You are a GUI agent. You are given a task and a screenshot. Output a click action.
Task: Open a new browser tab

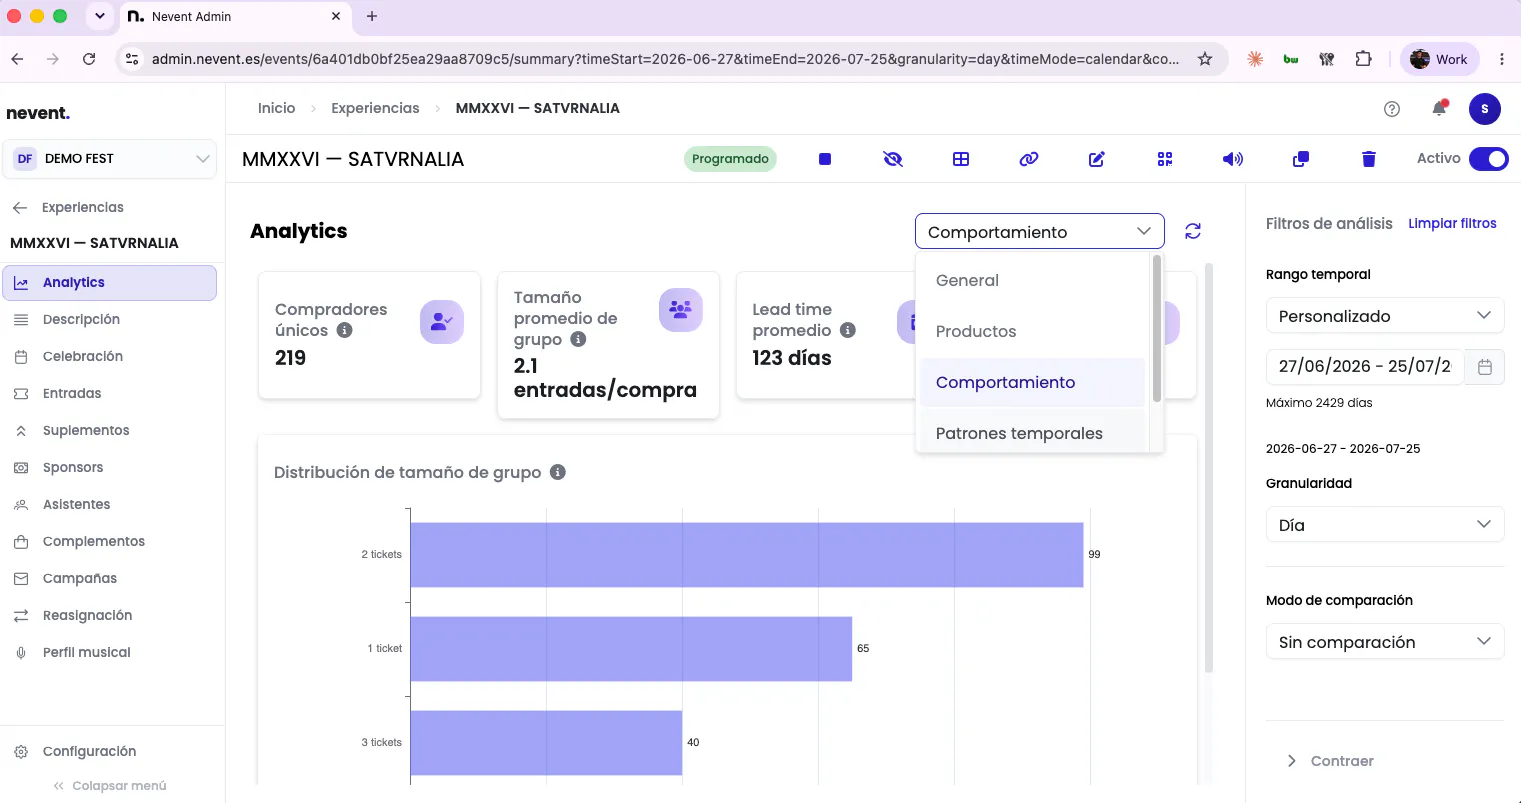[x=372, y=16]
